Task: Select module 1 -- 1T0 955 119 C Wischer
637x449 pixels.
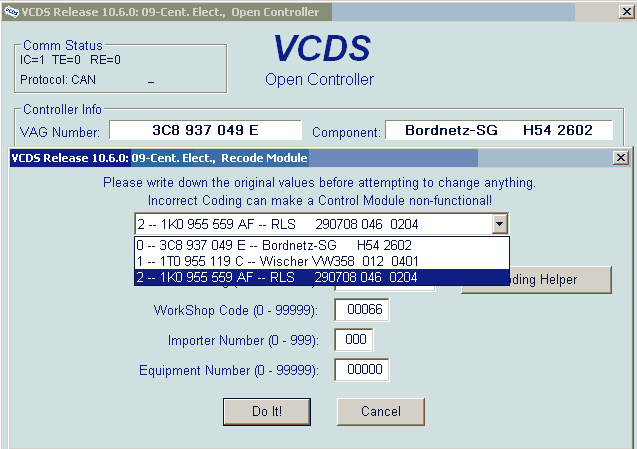Action: click(x=322, y=261)
